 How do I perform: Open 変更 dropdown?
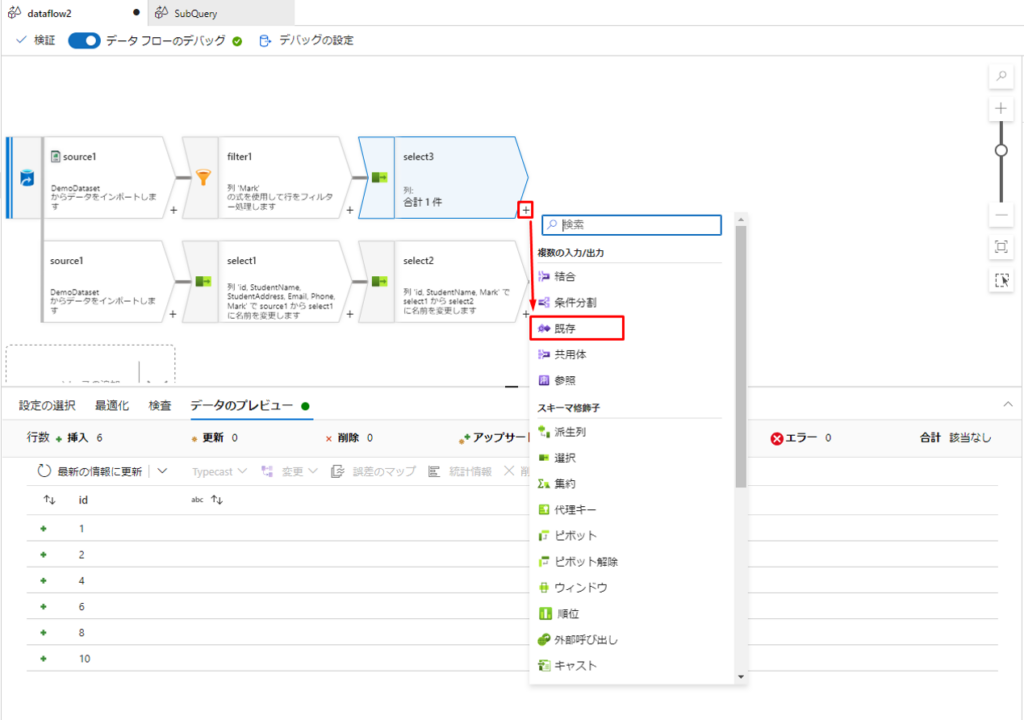pos(289,471)
